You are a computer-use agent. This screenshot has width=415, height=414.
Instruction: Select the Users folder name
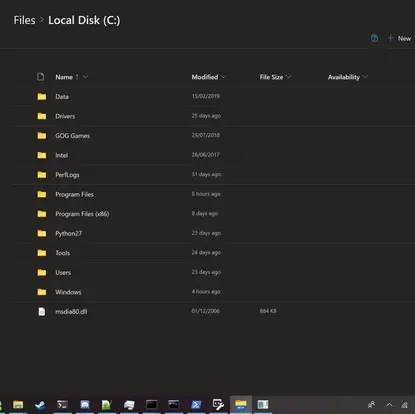coord(63,273)
